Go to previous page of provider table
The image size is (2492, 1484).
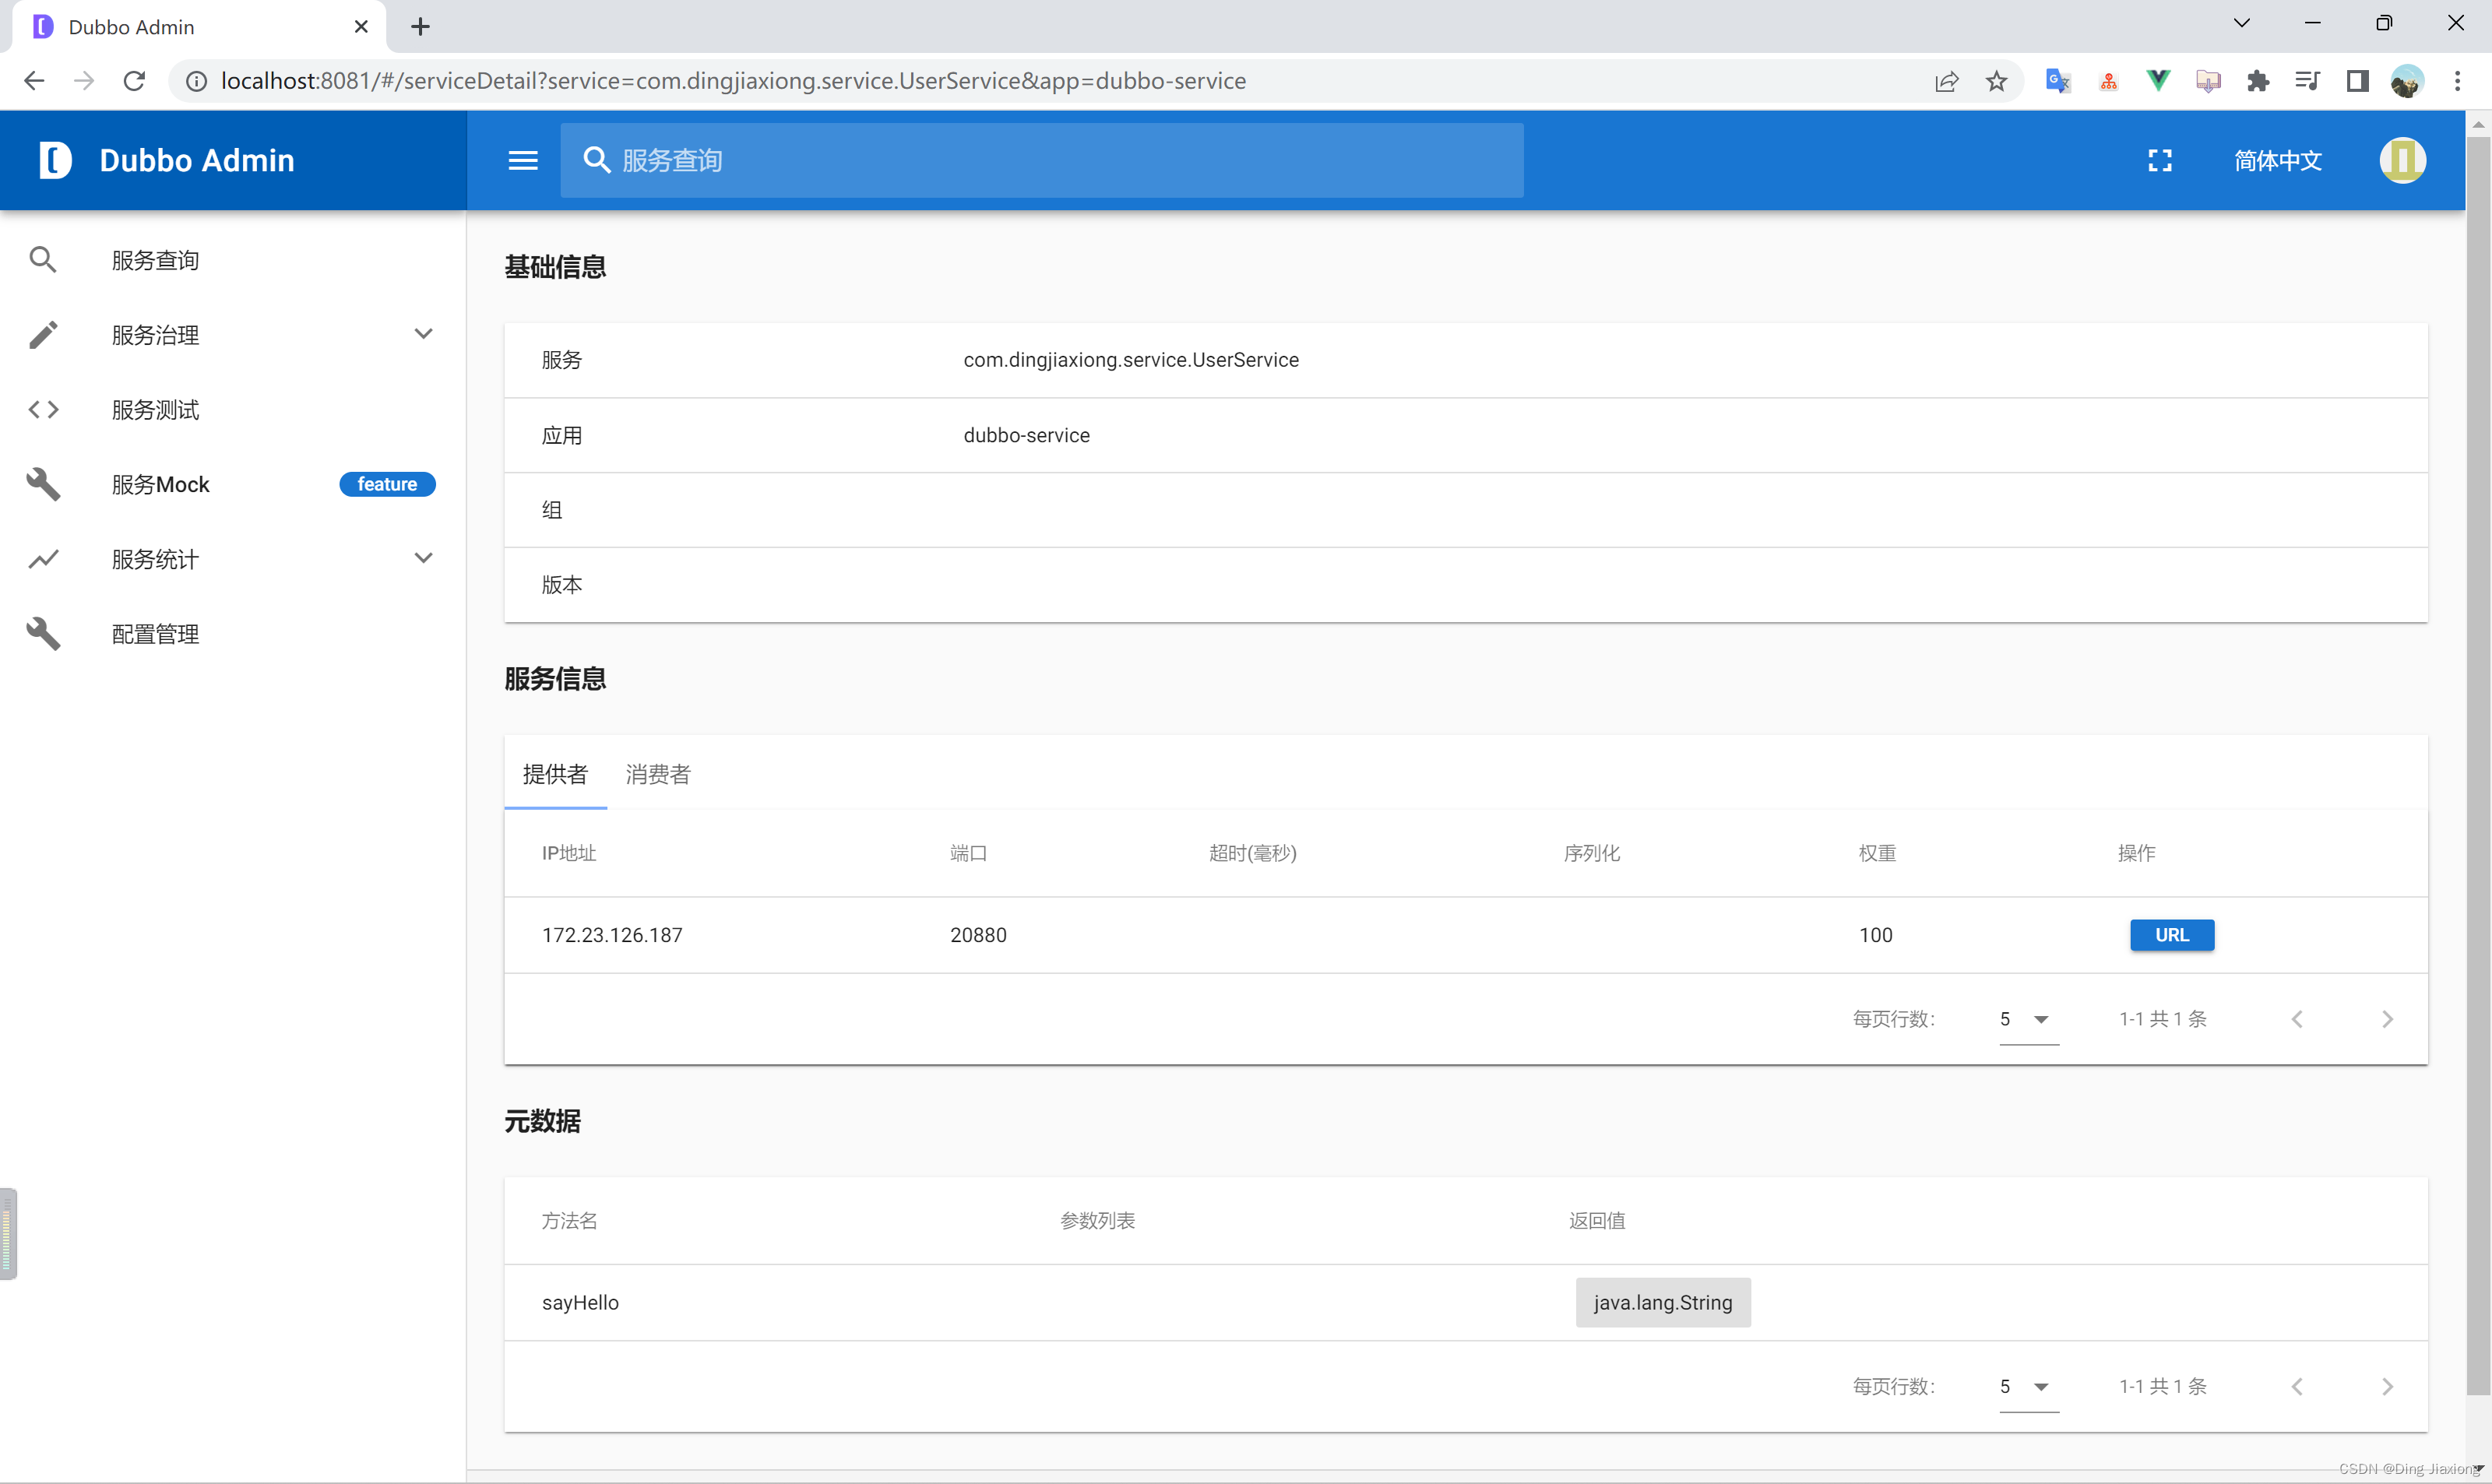click(2297, 1019)
